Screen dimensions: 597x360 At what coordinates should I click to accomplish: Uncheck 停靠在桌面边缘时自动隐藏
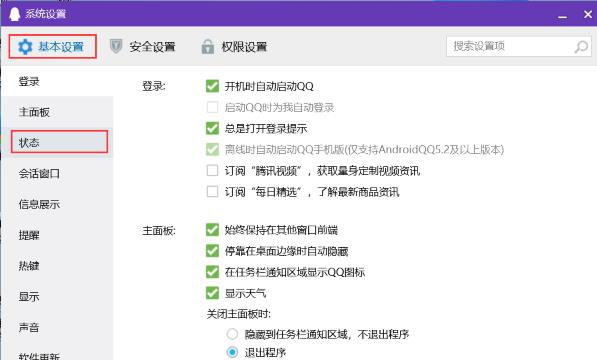coord(212,251)
